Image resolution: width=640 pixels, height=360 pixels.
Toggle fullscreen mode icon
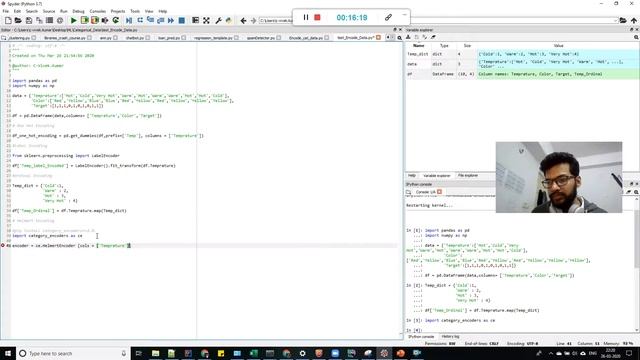pos(206,20)
